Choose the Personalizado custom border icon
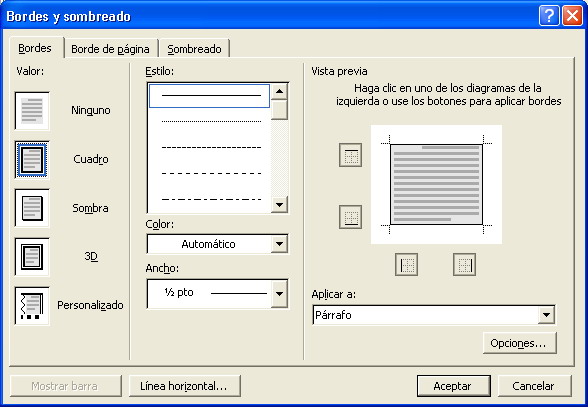The image size is (588, 407). pyautogui.click(x=32, y=306)
